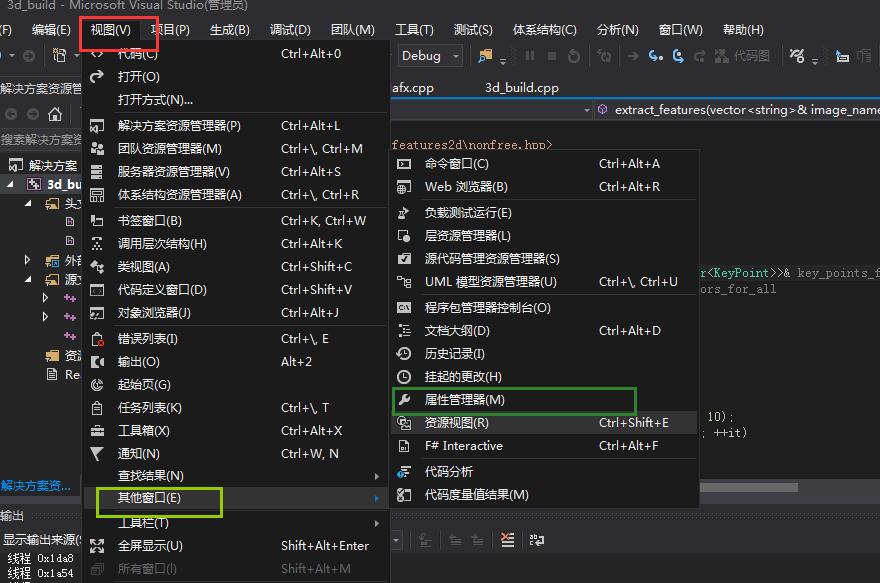The image size is (880, 583).
Task: Click the 源代码管理资源管理器 icon
Action: 404,259
